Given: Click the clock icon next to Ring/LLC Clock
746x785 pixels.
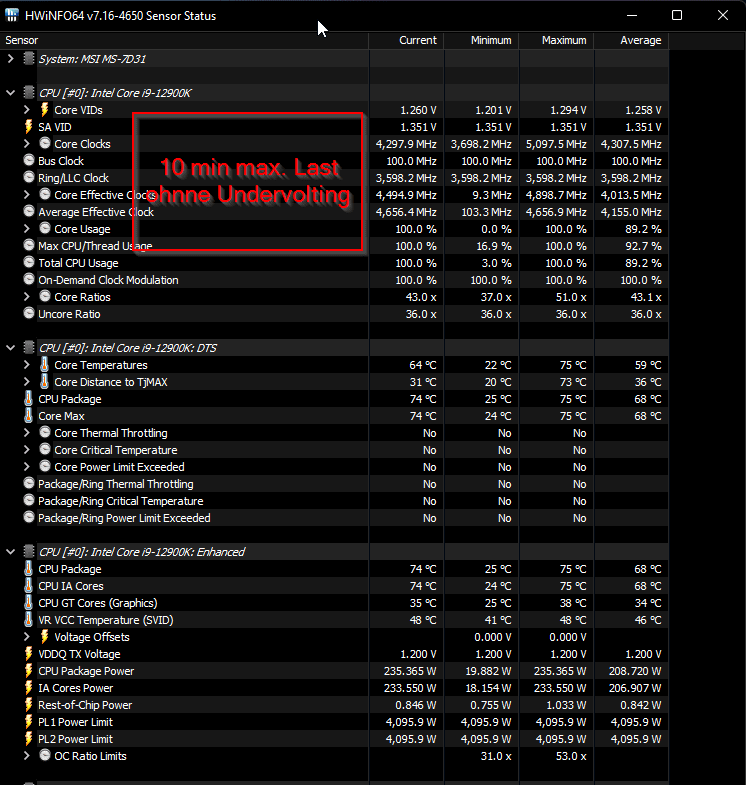Looking at the screenshot, I should click(x=29, y=177).
